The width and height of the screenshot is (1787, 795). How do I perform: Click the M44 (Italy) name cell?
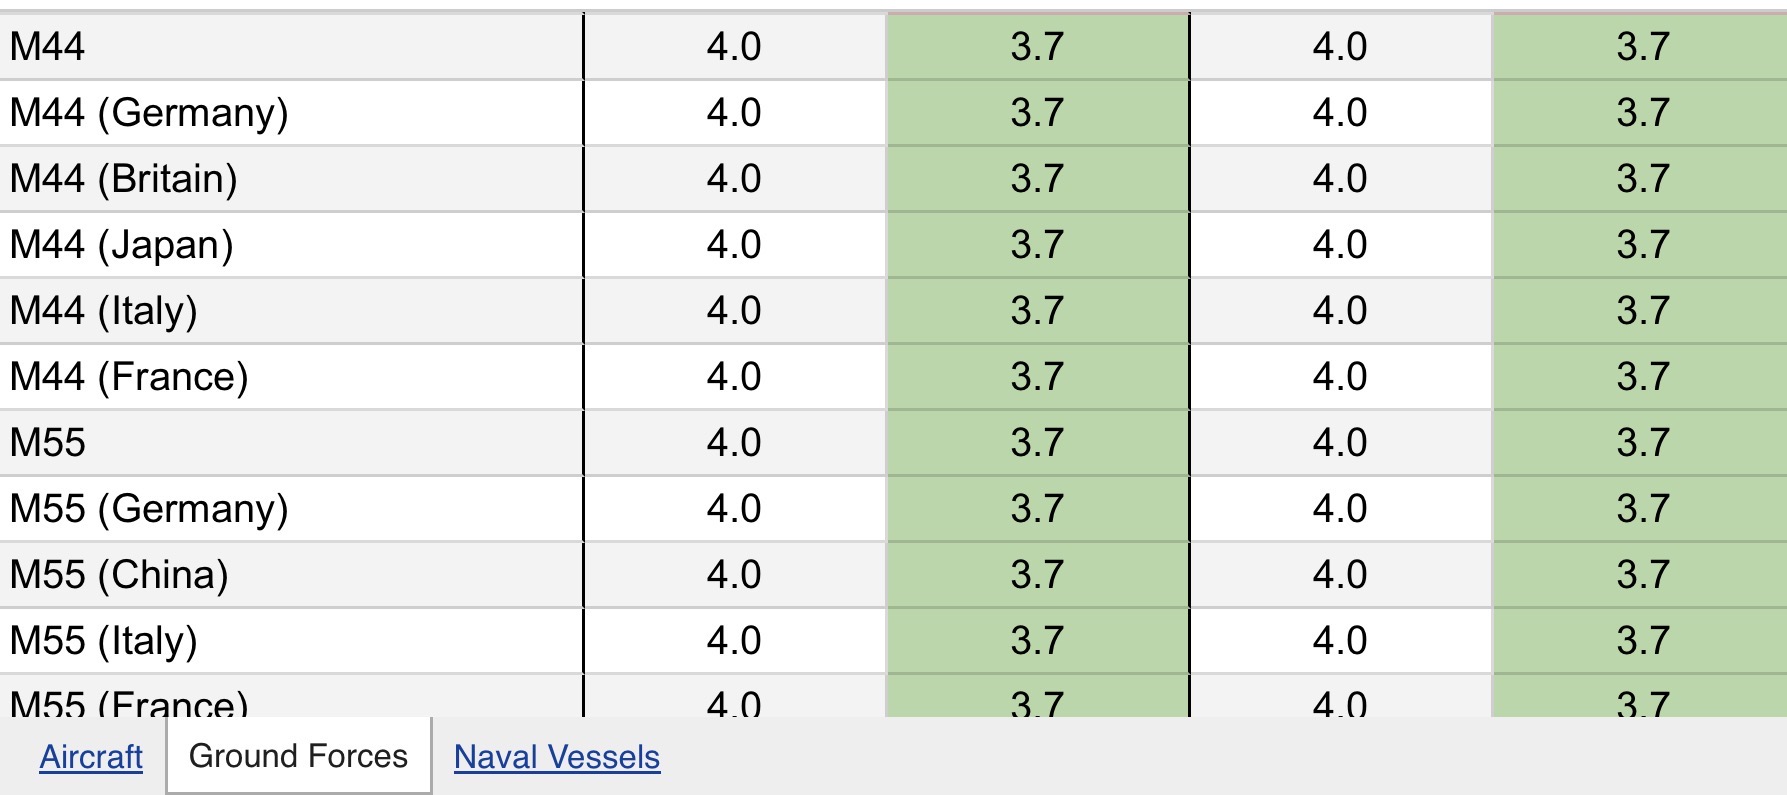click(291, 311)
